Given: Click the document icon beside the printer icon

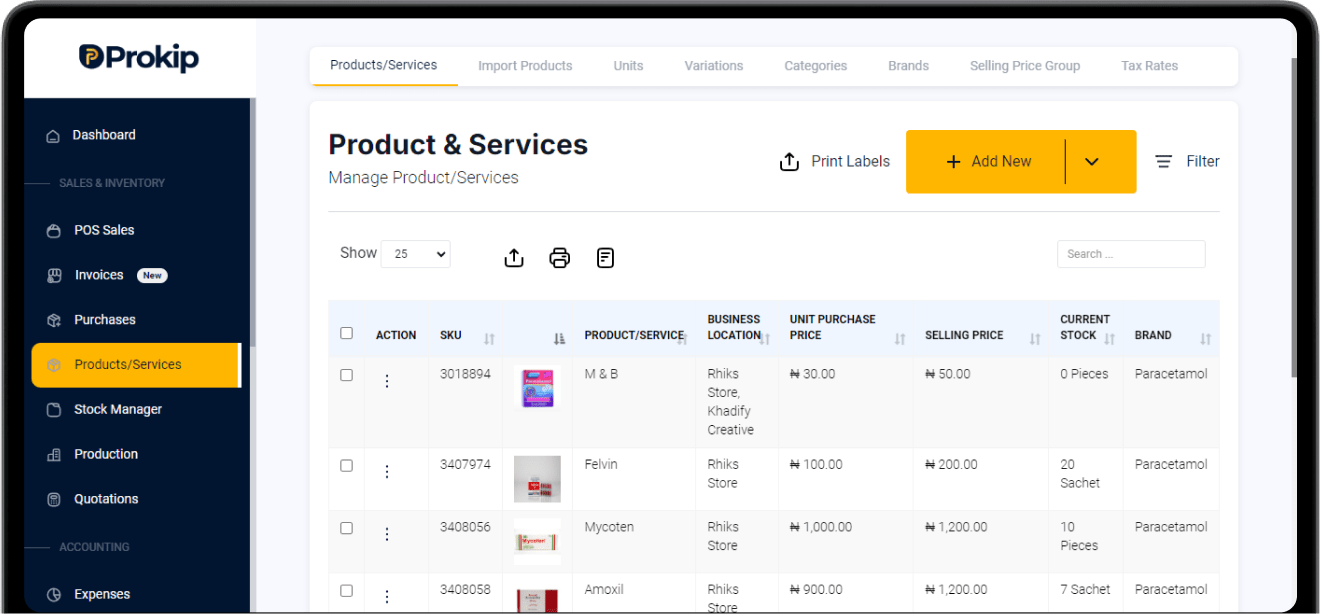Looking at the screenshot, I should point(605,258).
